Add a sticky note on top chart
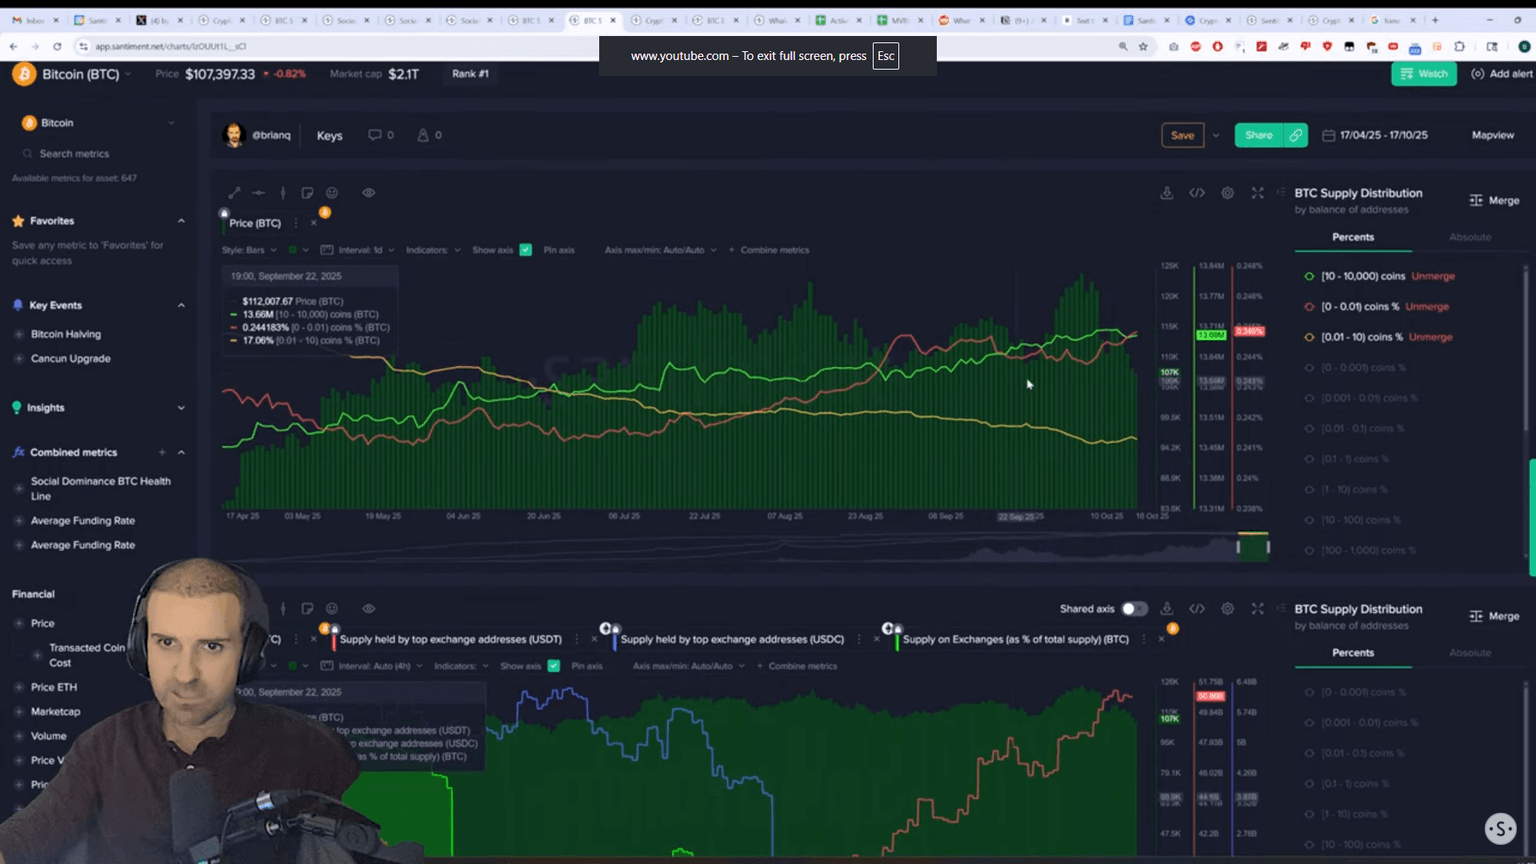 [x=307, y=193]
